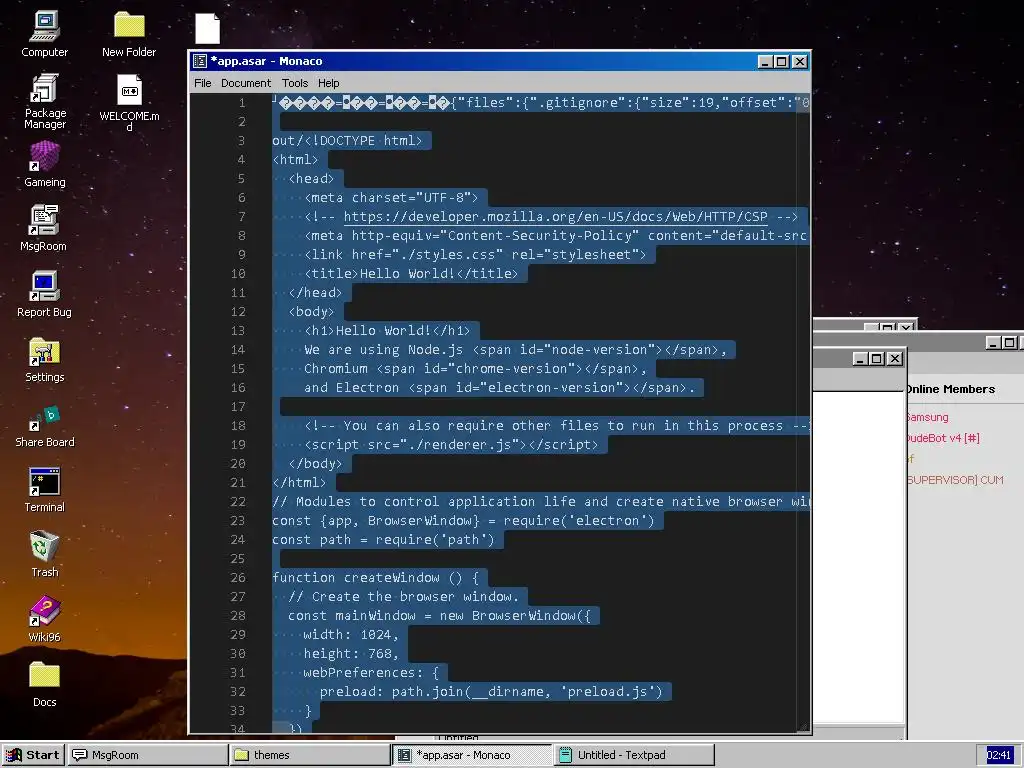Follow the developer.mozilla.org CSP link
This screenshot has height=768, width=1024.
pos(555,216)
